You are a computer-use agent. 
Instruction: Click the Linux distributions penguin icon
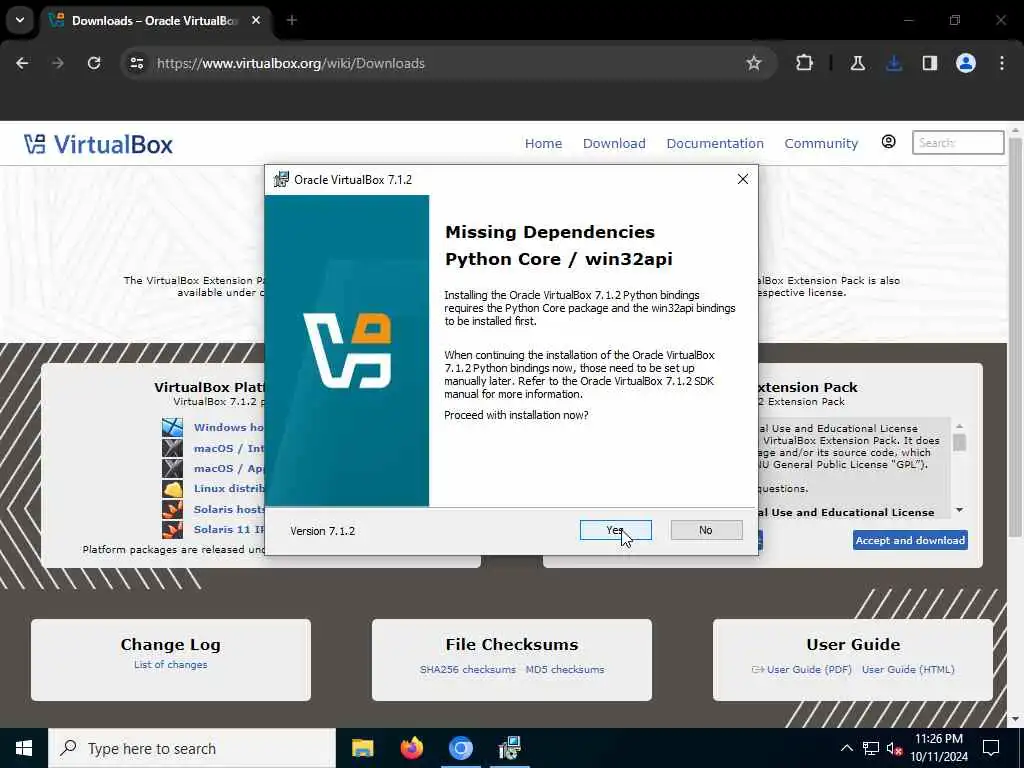pyautogui.click(x=172, y=488)
